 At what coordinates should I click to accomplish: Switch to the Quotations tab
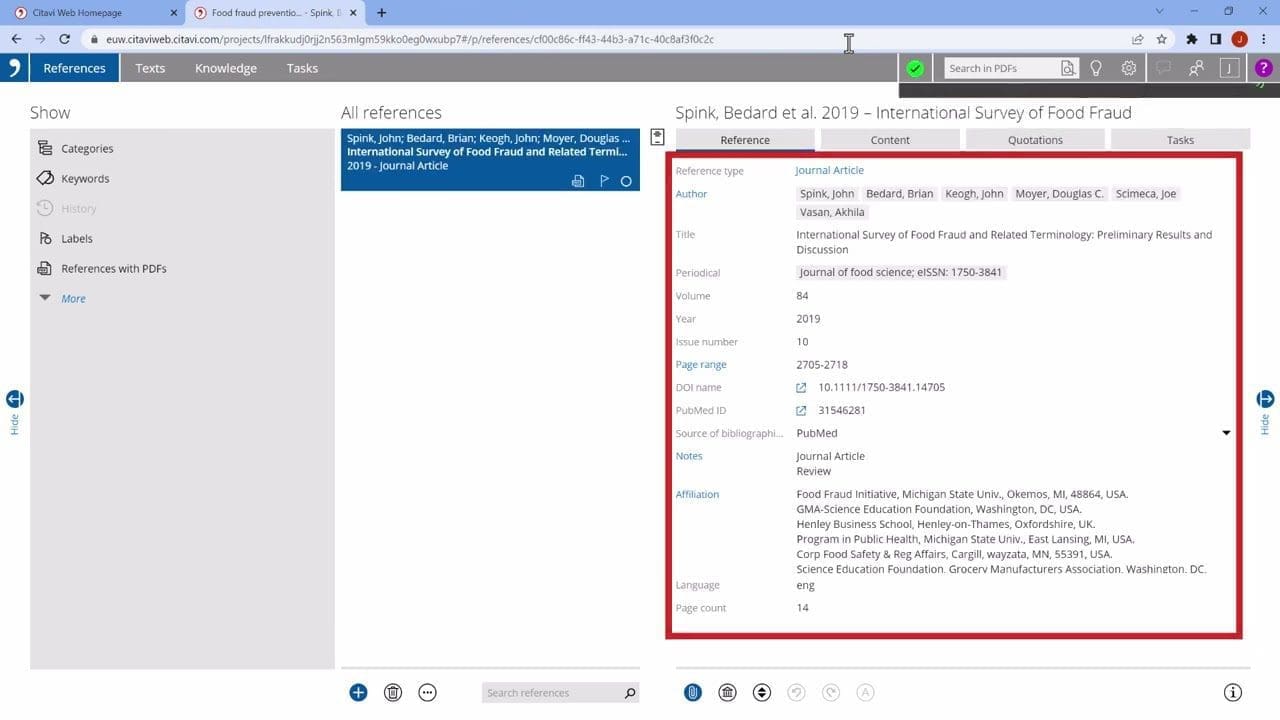(1034, 139)
